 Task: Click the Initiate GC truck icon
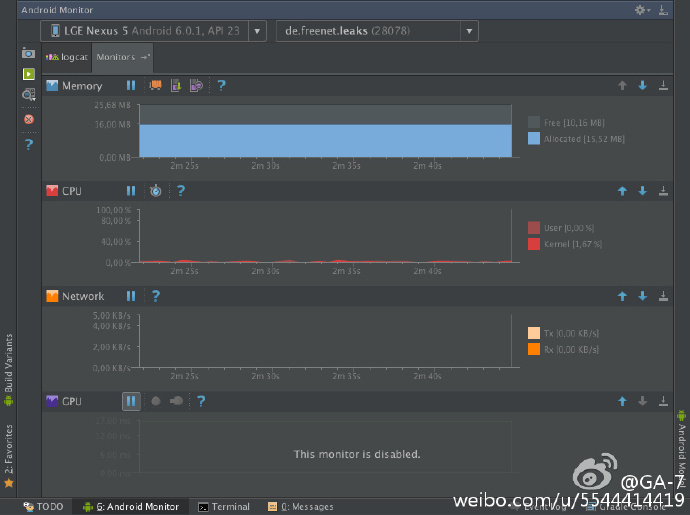point(155,85)
